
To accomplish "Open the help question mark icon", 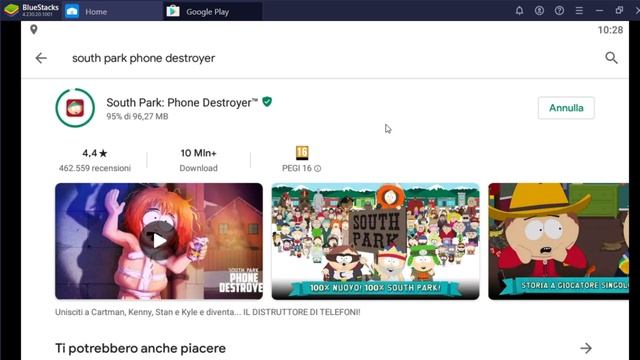I will [559, 11].
